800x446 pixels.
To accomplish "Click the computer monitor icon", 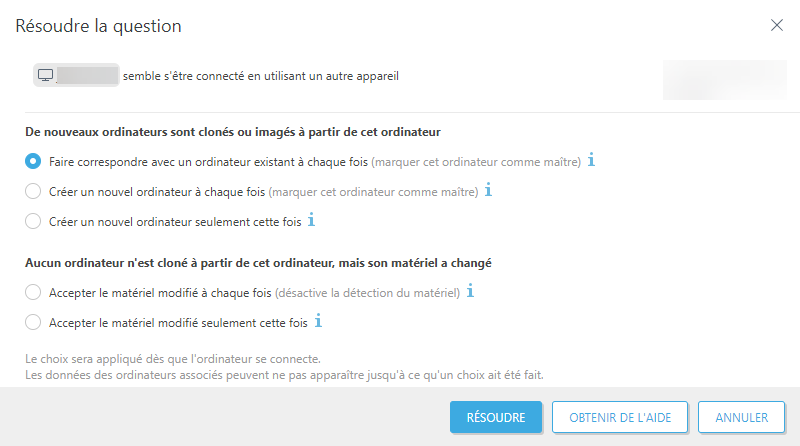I will click(45, 75).
